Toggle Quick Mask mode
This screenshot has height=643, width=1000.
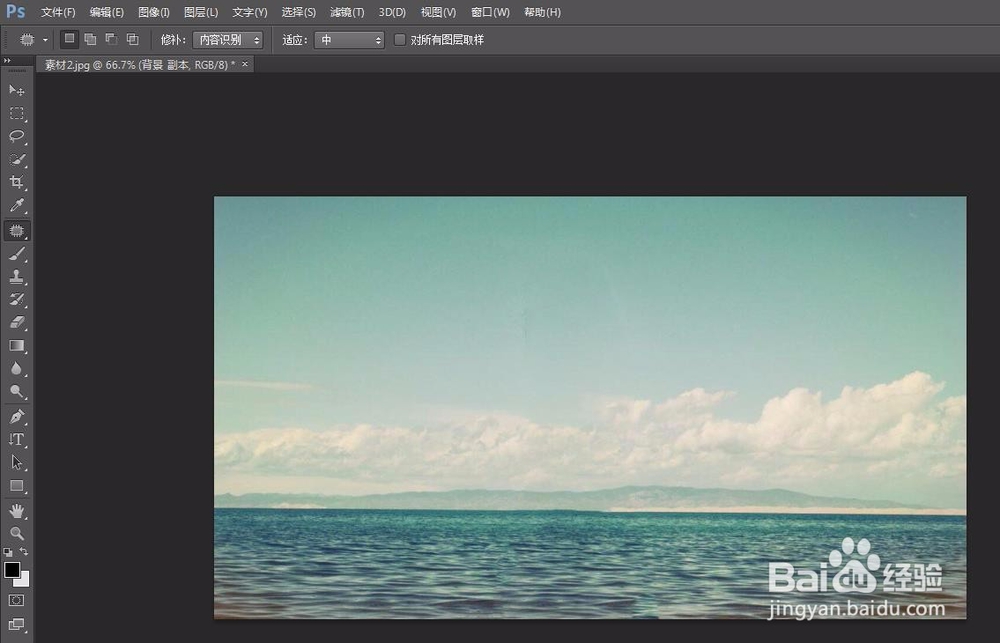pos(16,600)
